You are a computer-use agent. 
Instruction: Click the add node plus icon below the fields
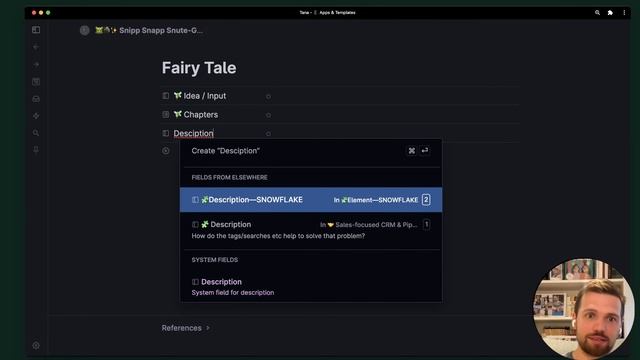[166, 151]
